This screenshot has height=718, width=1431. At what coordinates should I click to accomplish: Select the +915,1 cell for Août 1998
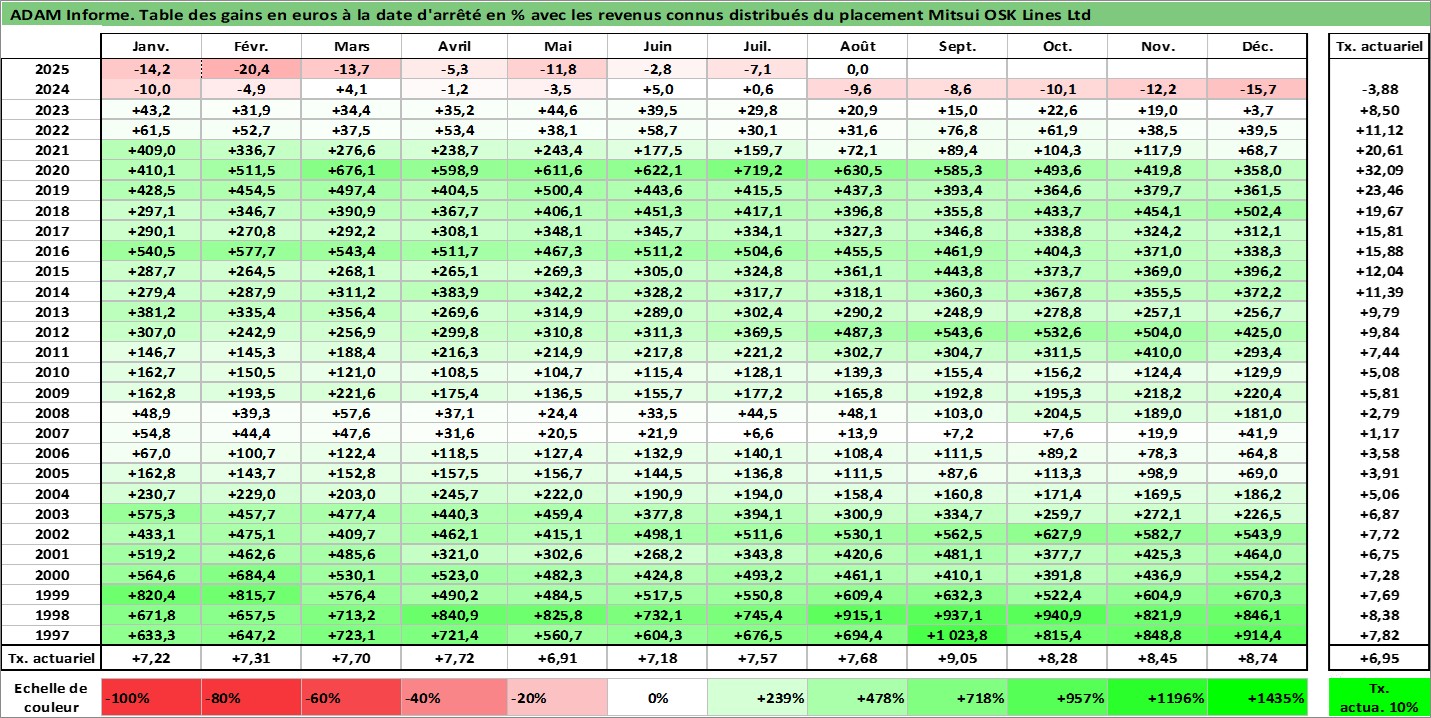click(x=858, y=614)
